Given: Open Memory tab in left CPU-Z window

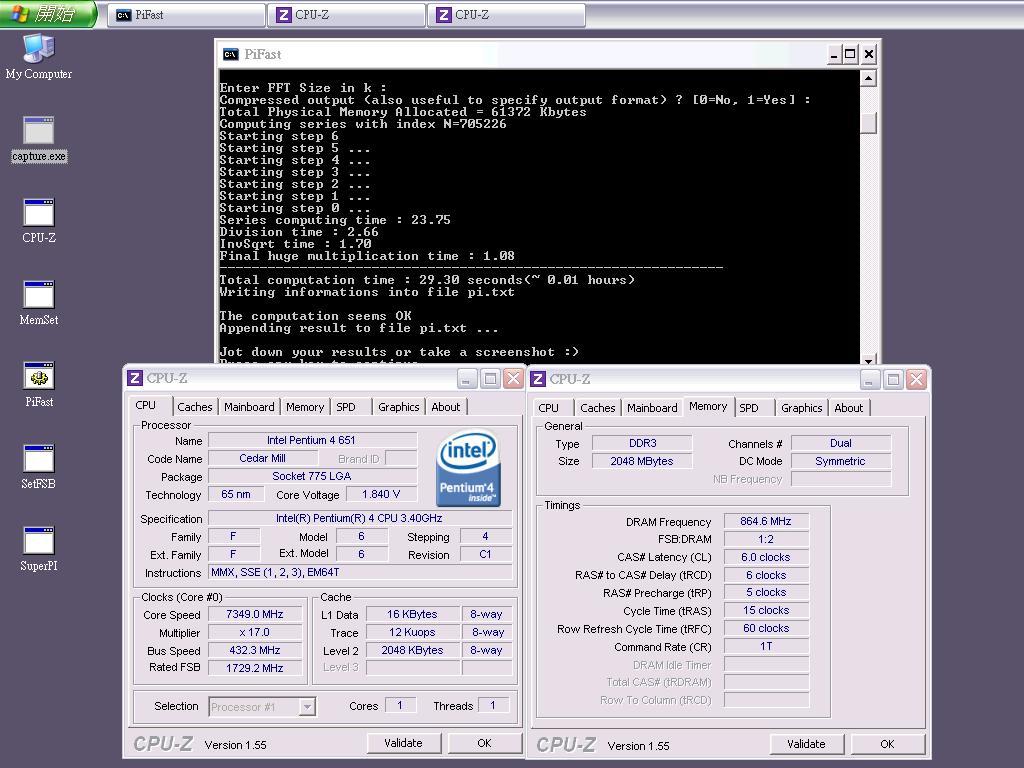Looking at the screenshot, I should [x=305, y=407].
